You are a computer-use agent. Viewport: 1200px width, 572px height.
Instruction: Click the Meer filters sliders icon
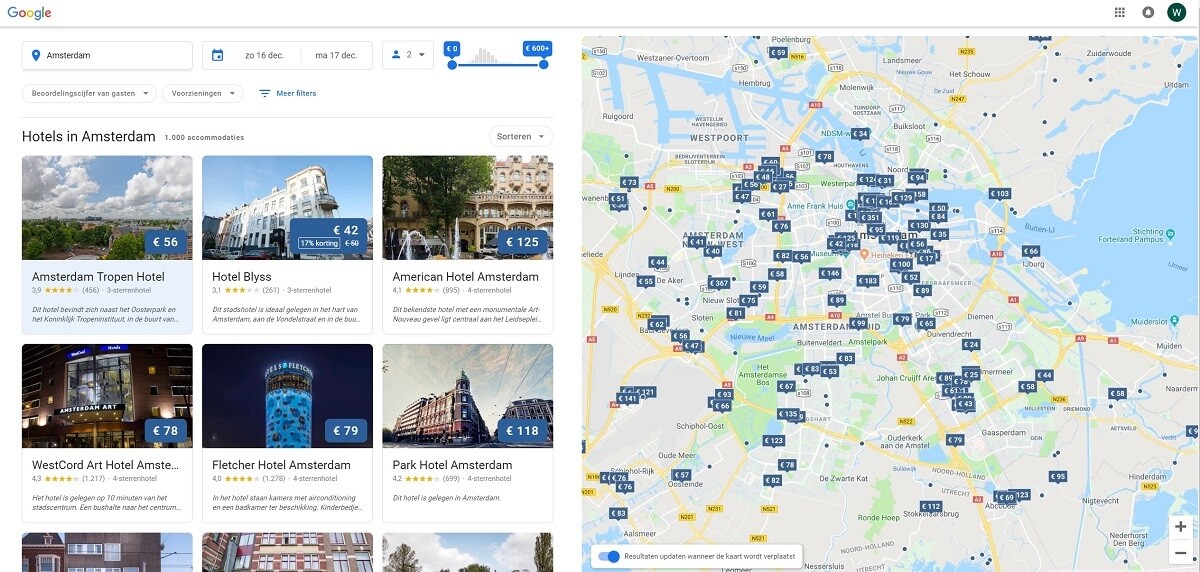pos(265,93)
